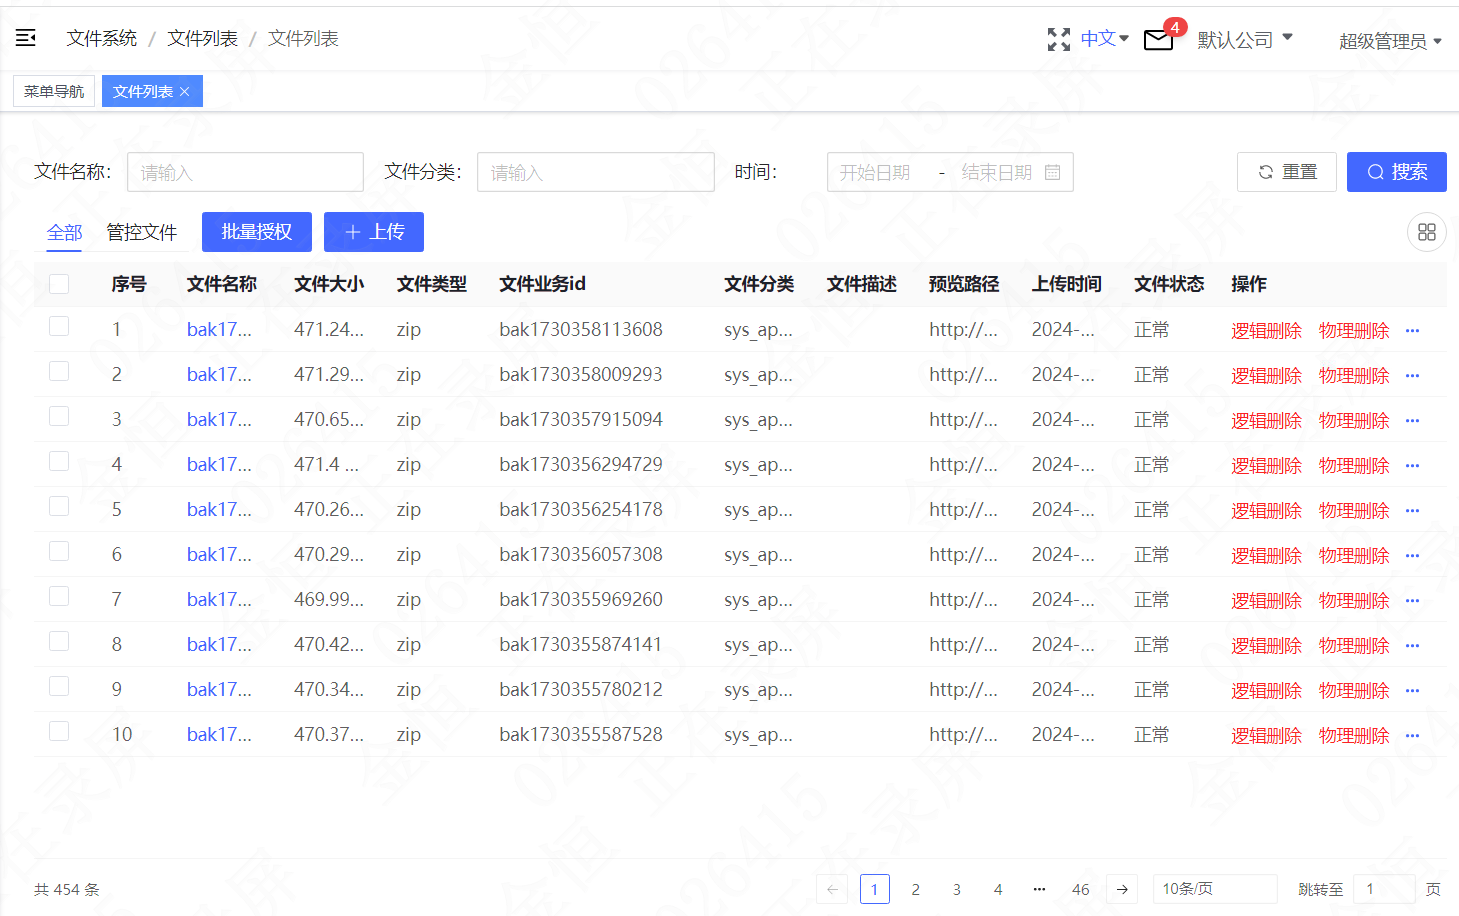The width and height of the screenshot is (1459, 916).
Task: Open the 默认公司 company dropdown
Action: coord(1245,39)
